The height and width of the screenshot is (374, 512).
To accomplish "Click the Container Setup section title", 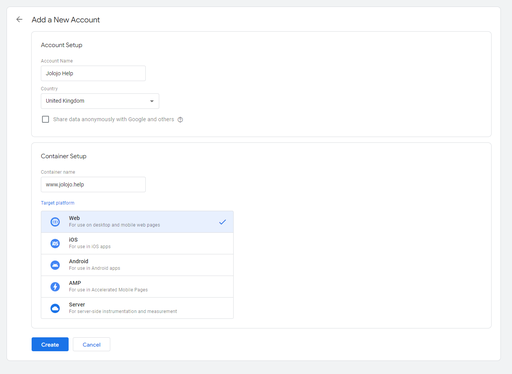I will coord(64,156).
